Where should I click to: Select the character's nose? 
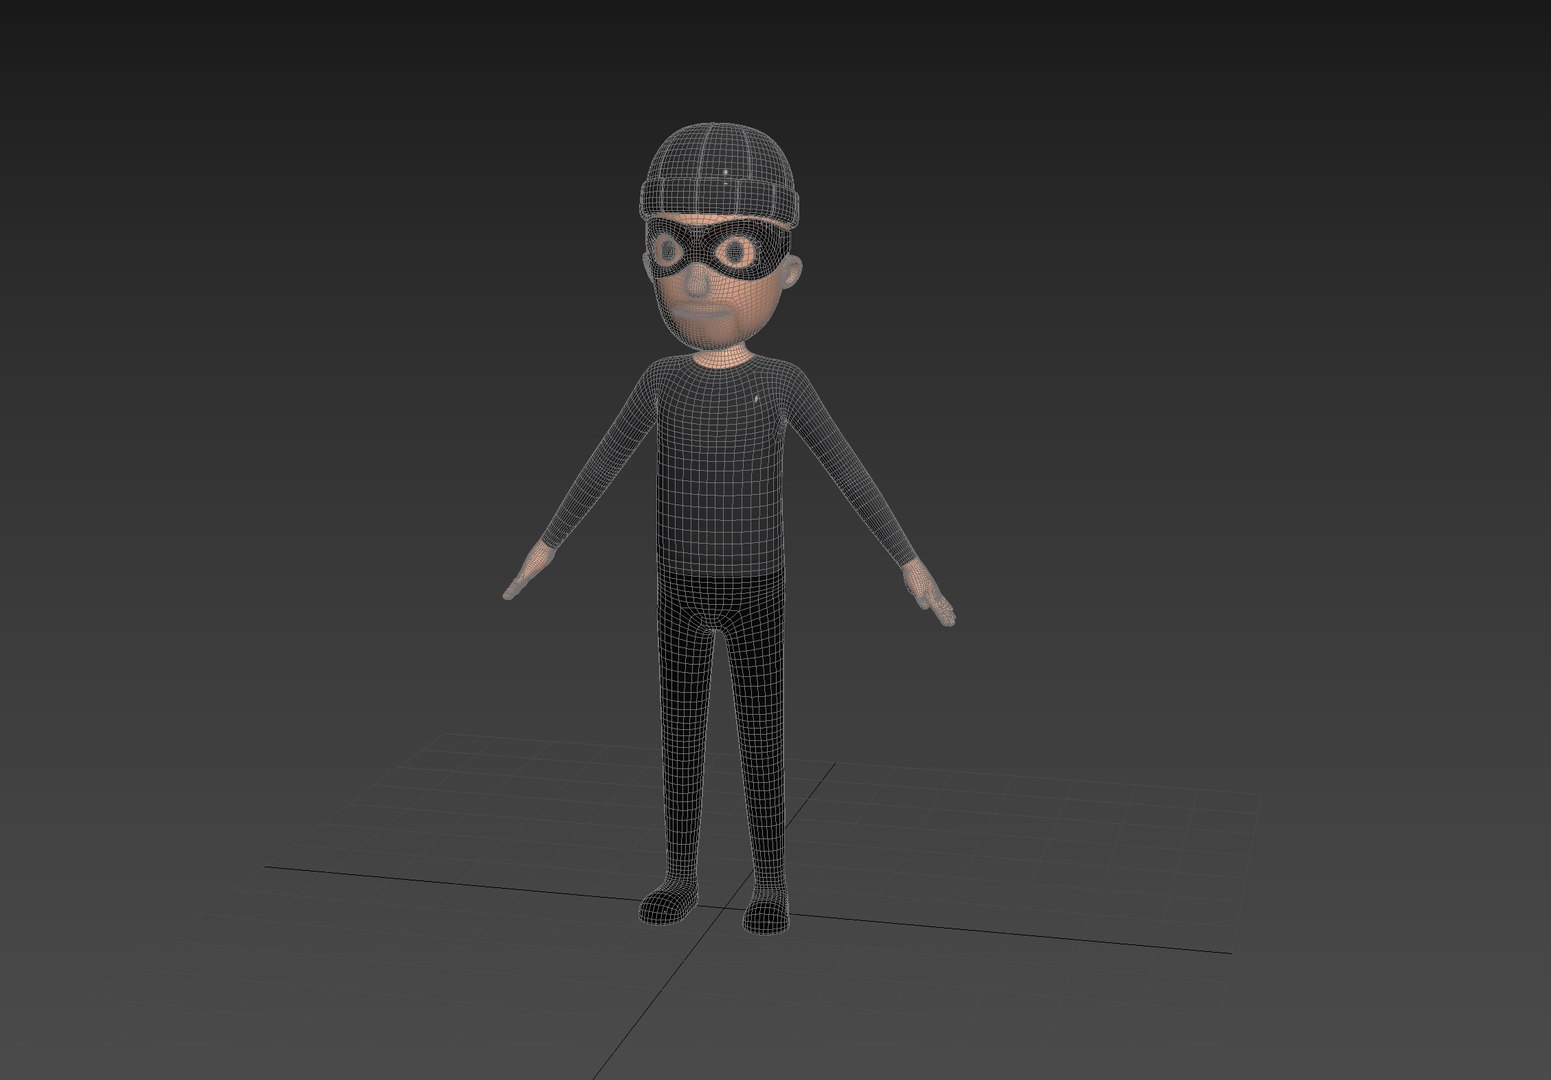697,283
